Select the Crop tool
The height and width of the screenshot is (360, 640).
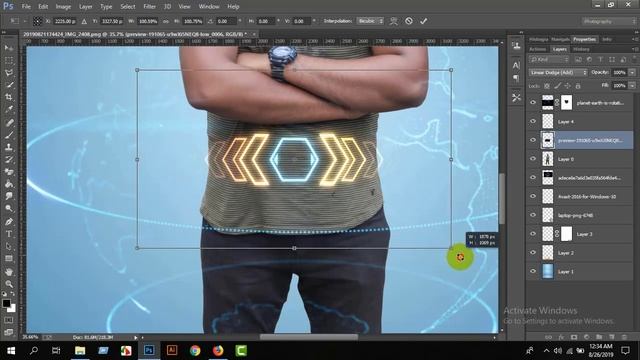(9, 97)
